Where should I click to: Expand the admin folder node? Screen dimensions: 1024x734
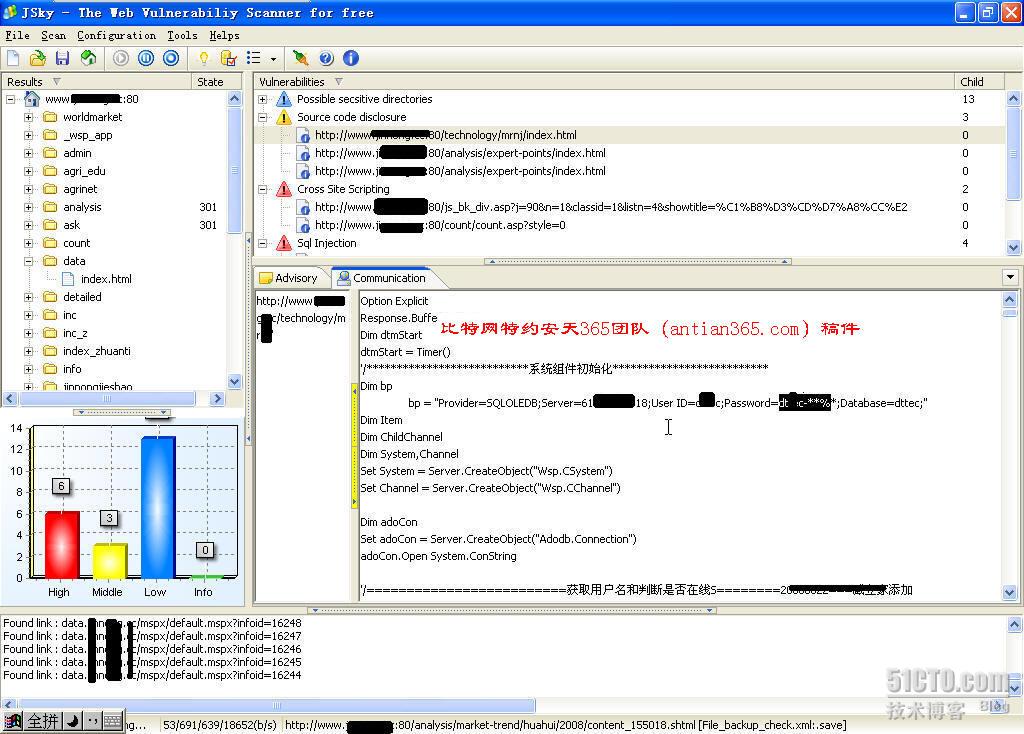(29, 153)
